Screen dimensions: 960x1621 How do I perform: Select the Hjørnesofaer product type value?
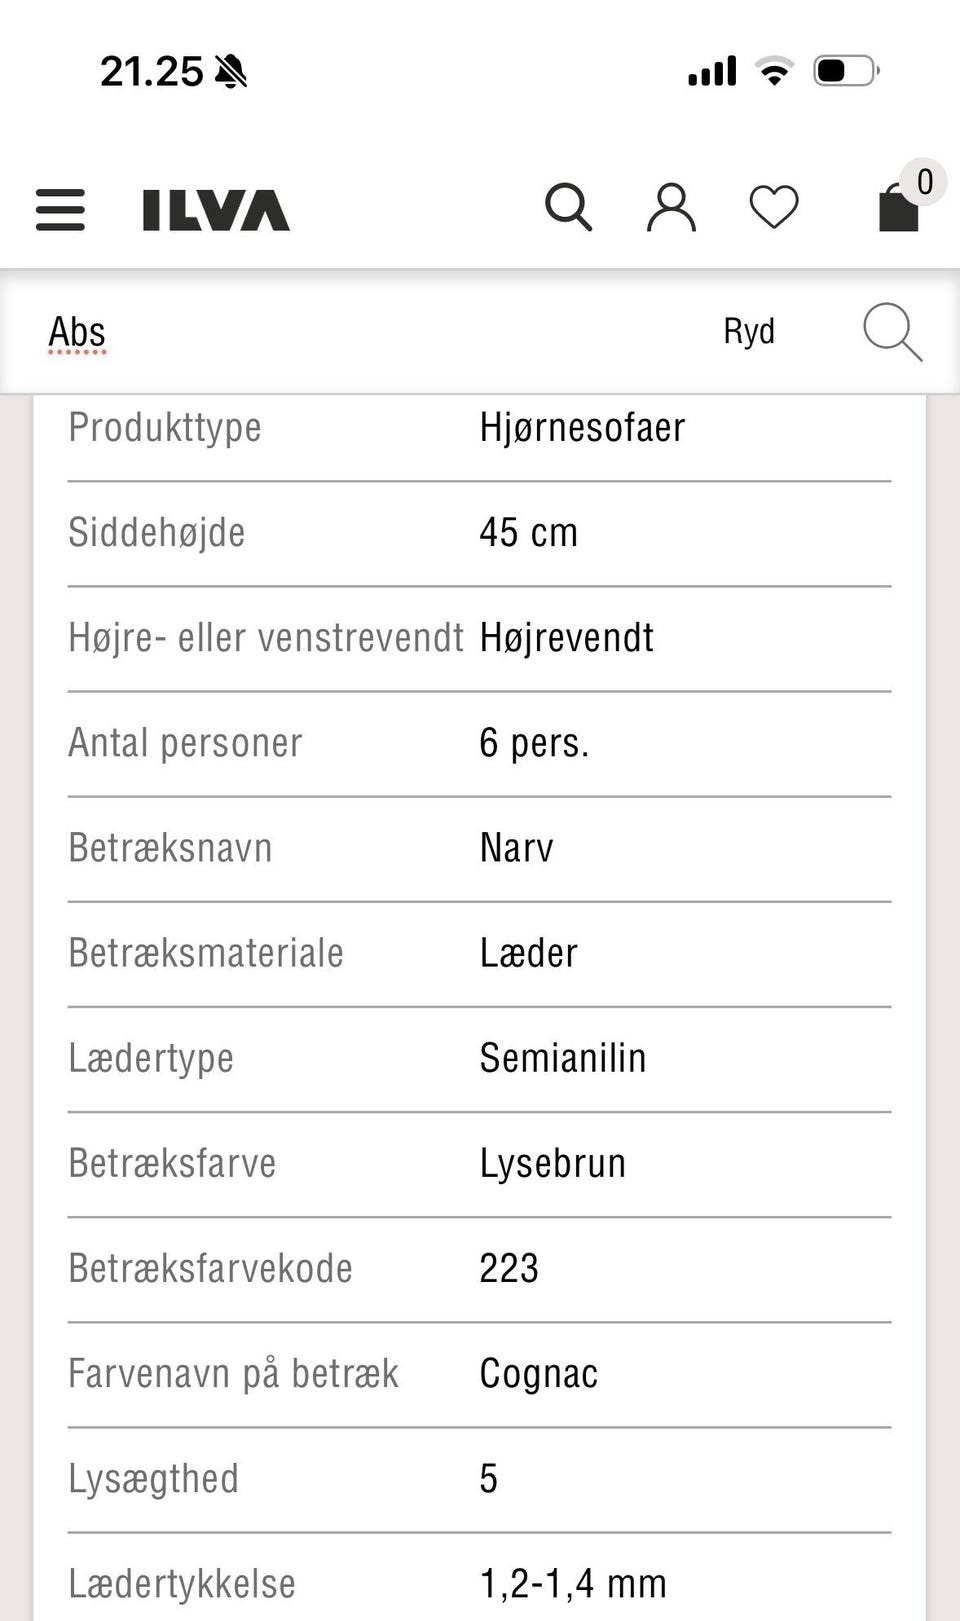[x=583, y=427]
